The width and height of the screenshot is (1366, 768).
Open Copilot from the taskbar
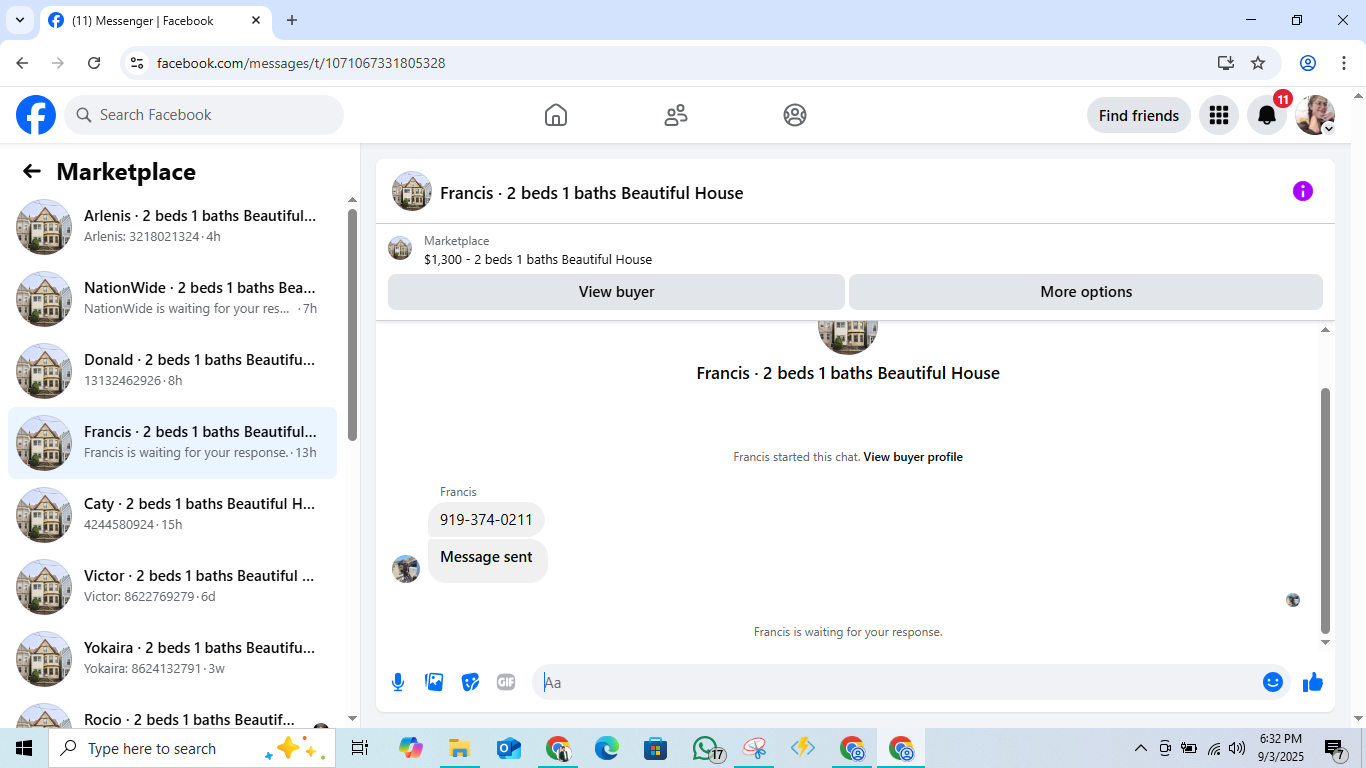[411, 748]
